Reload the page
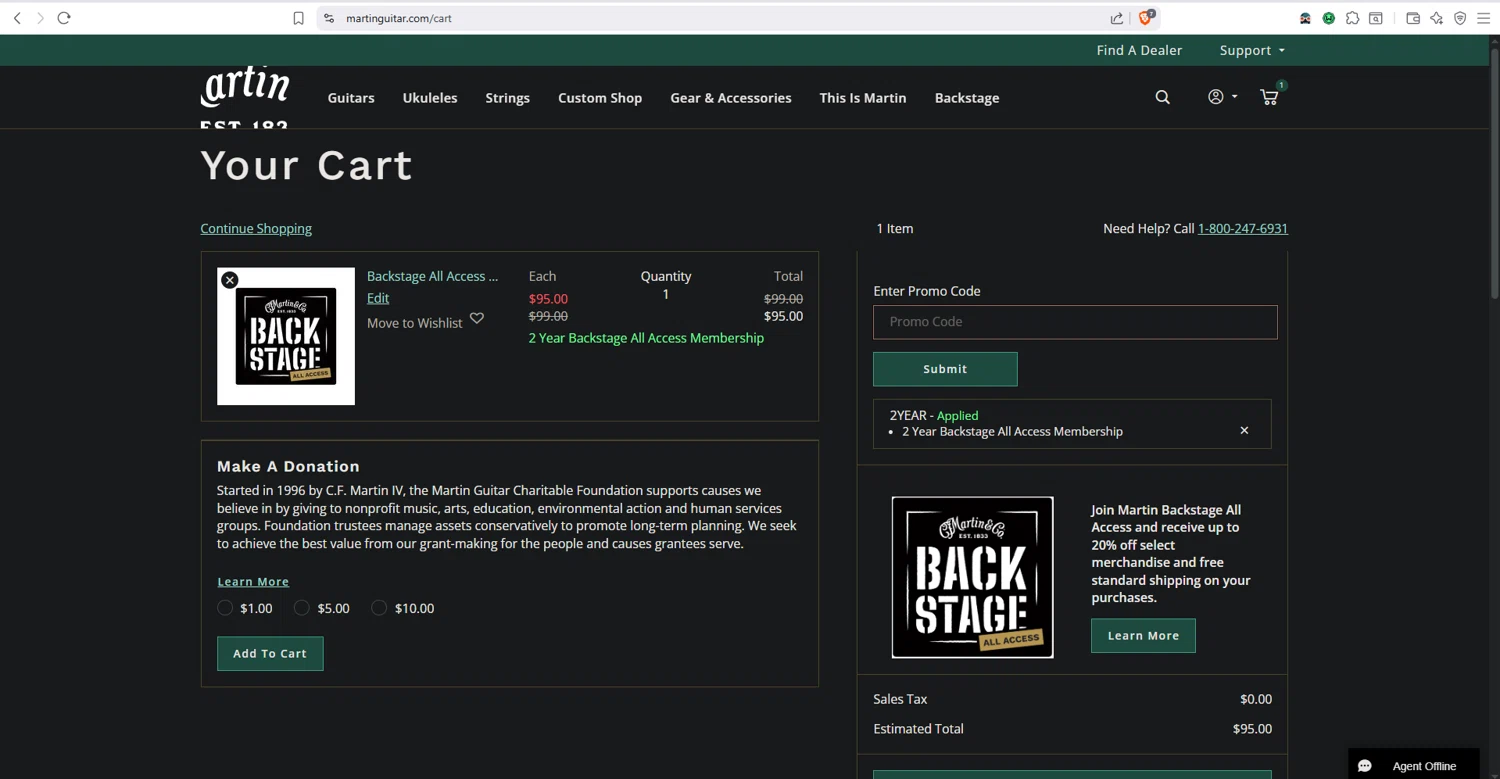This screenshot has height=779, width=1500. [x=64, y=18]
